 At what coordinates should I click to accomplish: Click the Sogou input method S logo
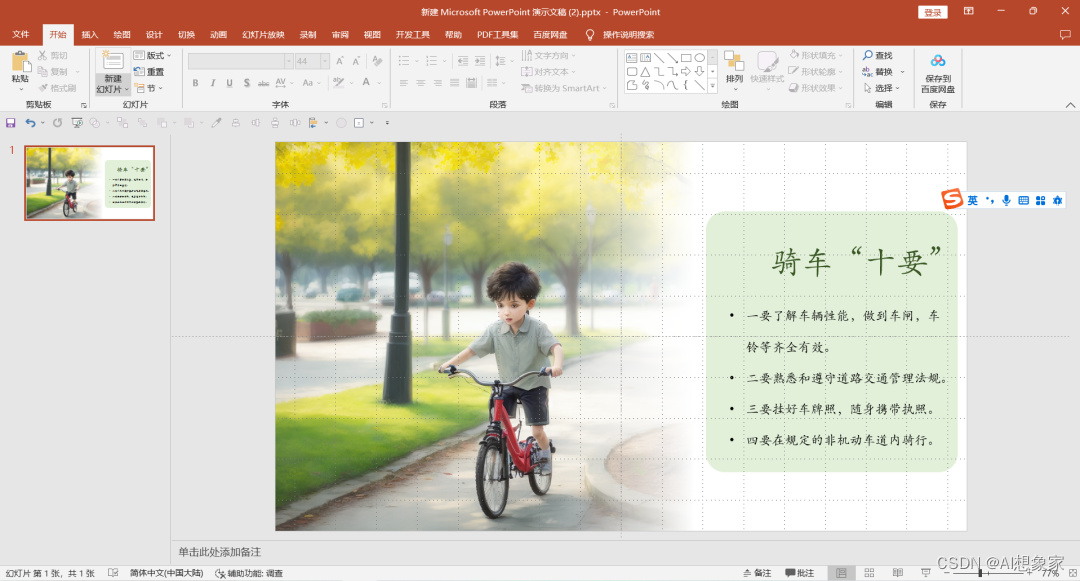point(952,199)
